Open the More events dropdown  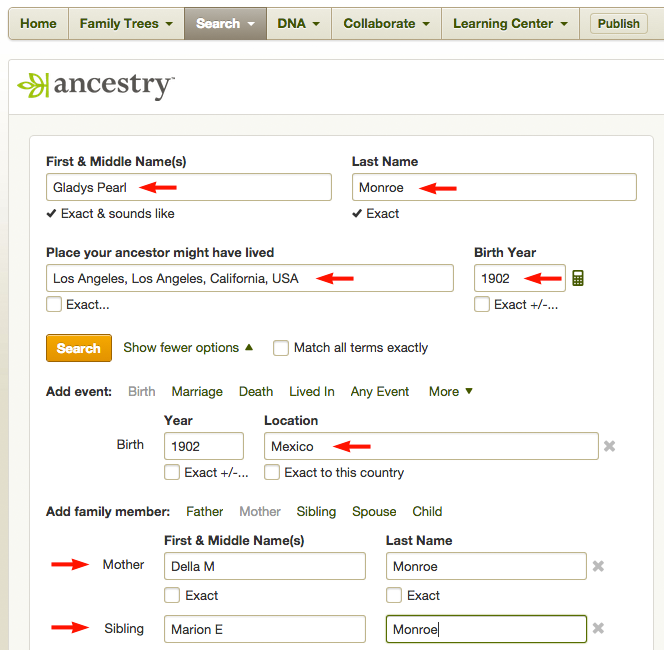click(x=451, y=392)
